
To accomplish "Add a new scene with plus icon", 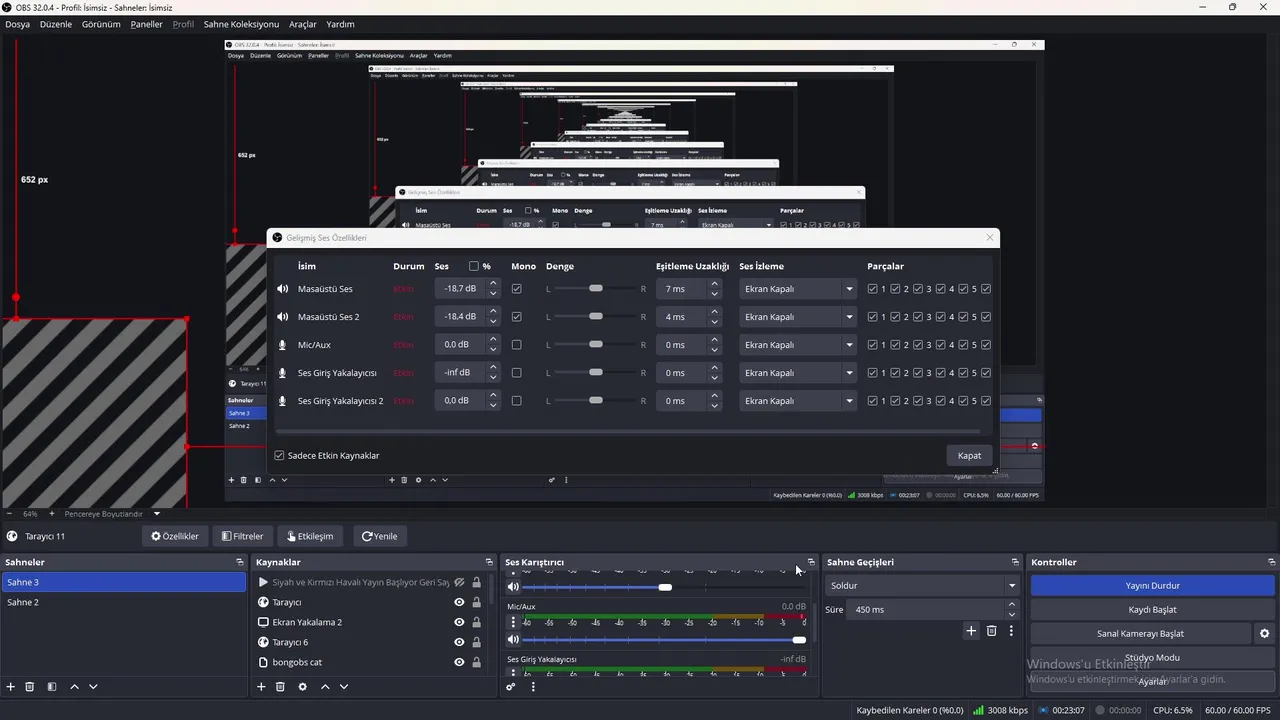I will tap(11, 687).
